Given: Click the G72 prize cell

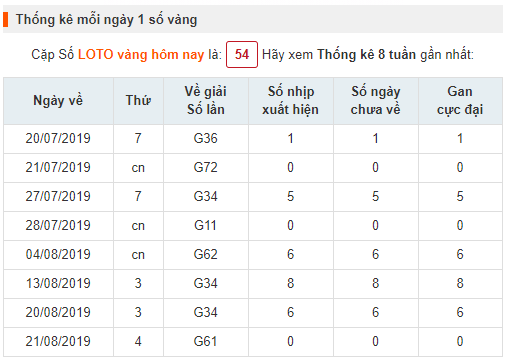Looking at the screenshot, I should 206,167.
